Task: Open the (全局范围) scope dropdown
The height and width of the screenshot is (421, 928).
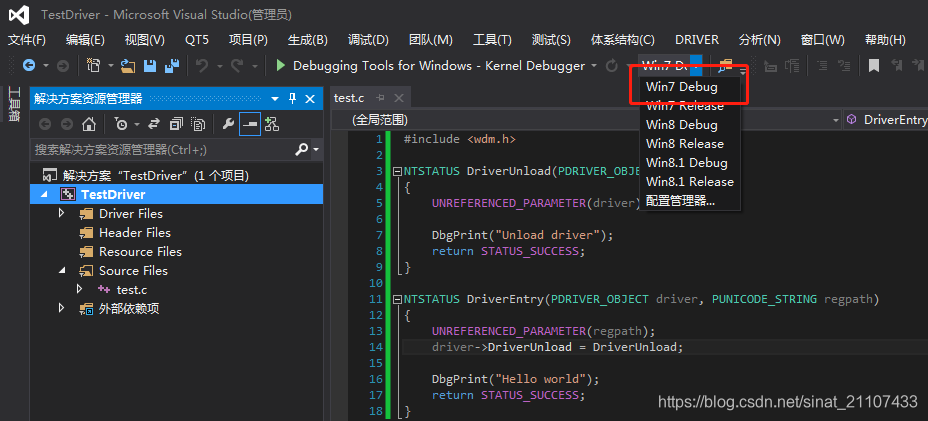Action: tap(836, 120)
